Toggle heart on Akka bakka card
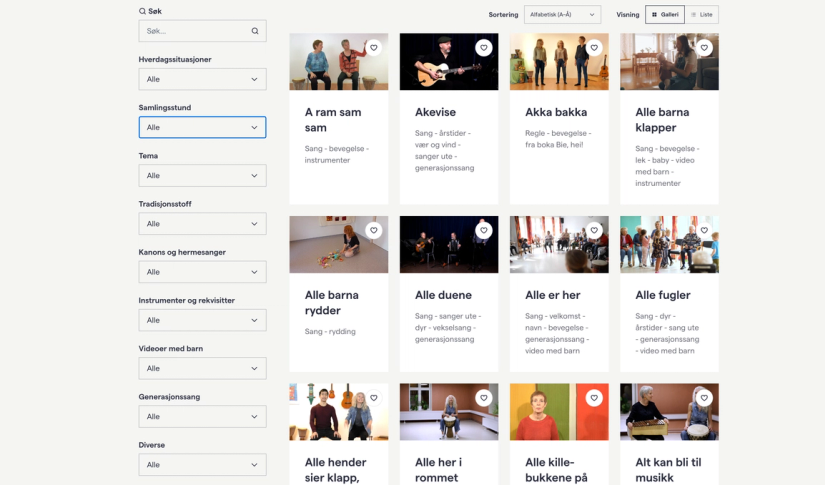The width and height of the screenshot is (825, 485). click(594, 48)
